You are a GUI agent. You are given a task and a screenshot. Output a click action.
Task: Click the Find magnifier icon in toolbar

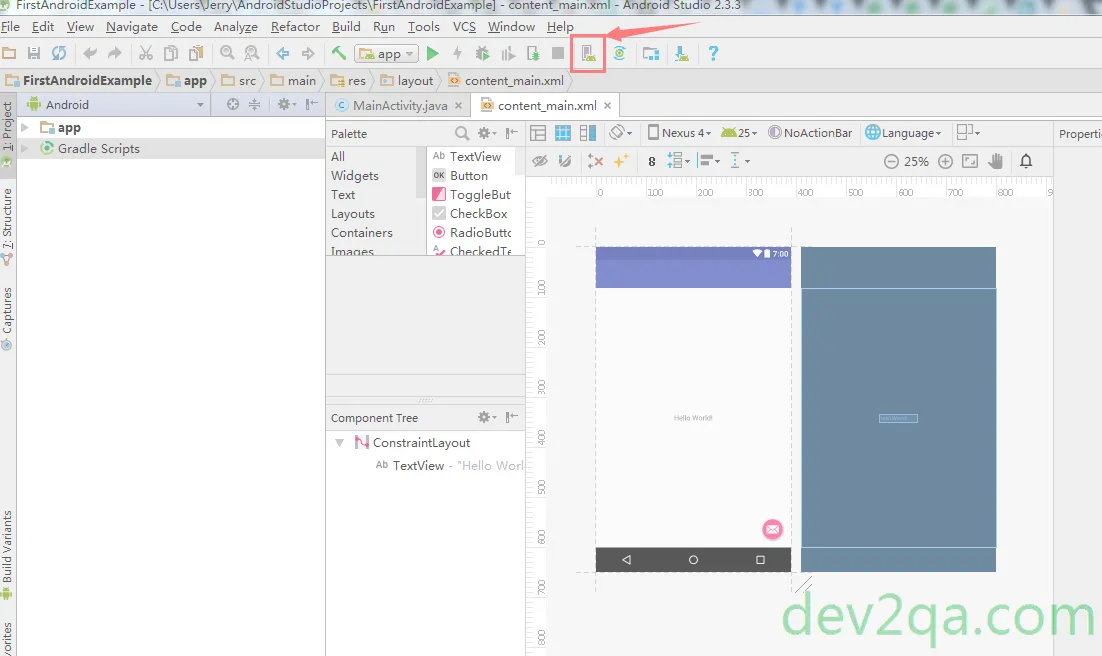click(227, 53)
